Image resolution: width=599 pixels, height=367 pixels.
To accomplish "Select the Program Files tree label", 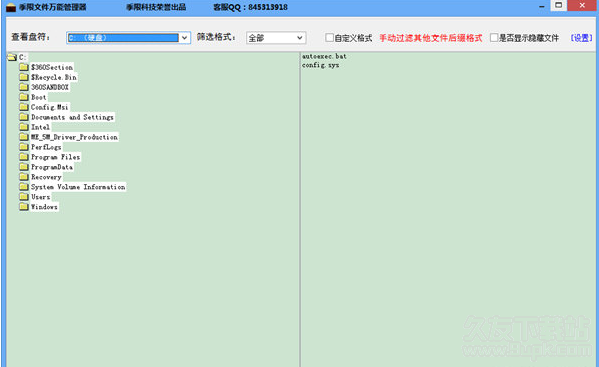I will coord(56,157).
